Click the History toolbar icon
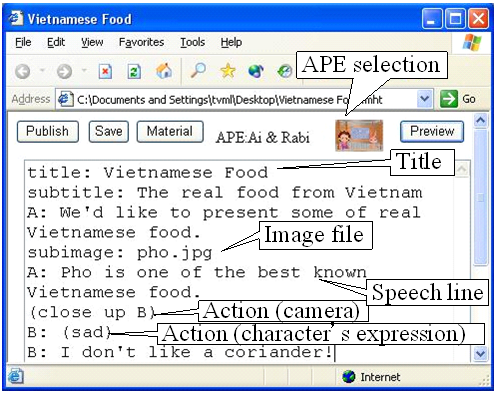The image size is (498, 394). tap(285, 71)
